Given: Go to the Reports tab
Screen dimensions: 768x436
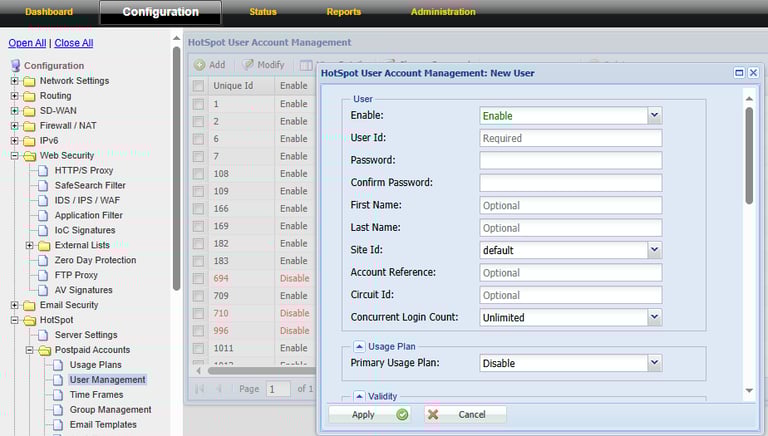Looking at the screenshot, I should click(344, 12).
